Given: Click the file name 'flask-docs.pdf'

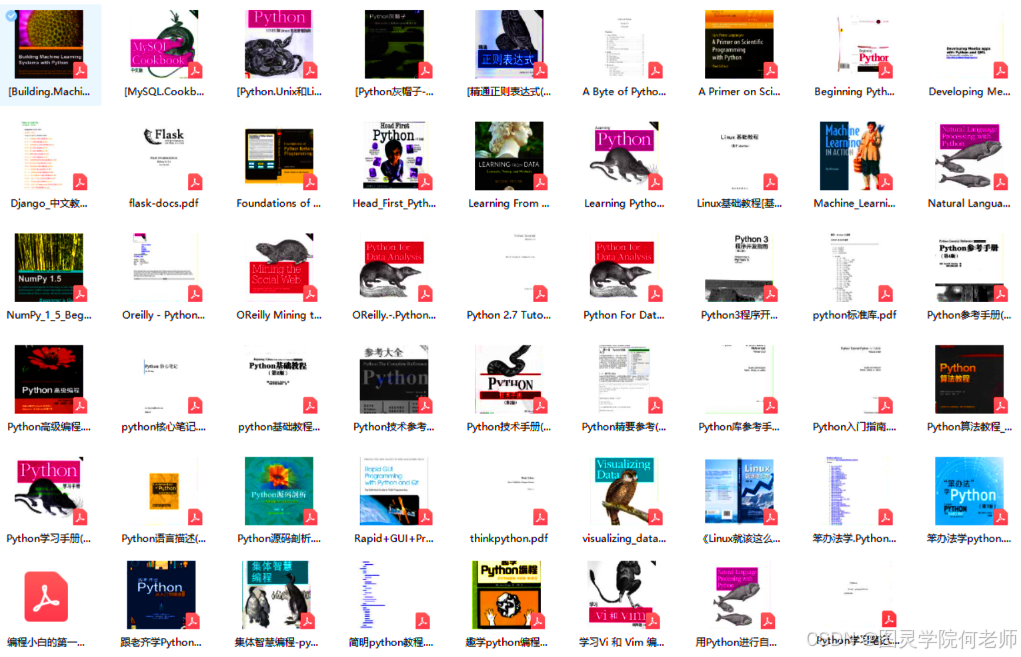Looking at the screenshot, I should pyautogui.click(x=164, y=203).
